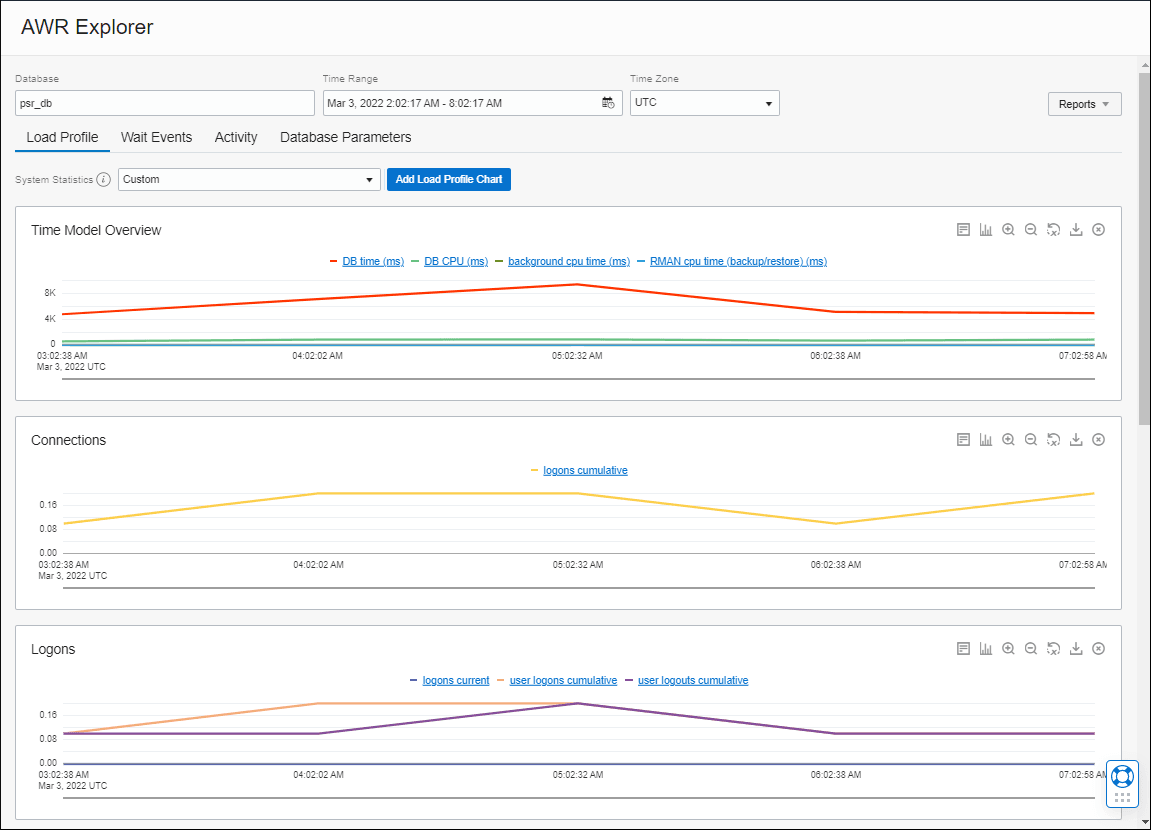This screenshot has height=830, width=1151.
Task: Remove the Connections chart via its close icon
Action: click(1098, 439)
